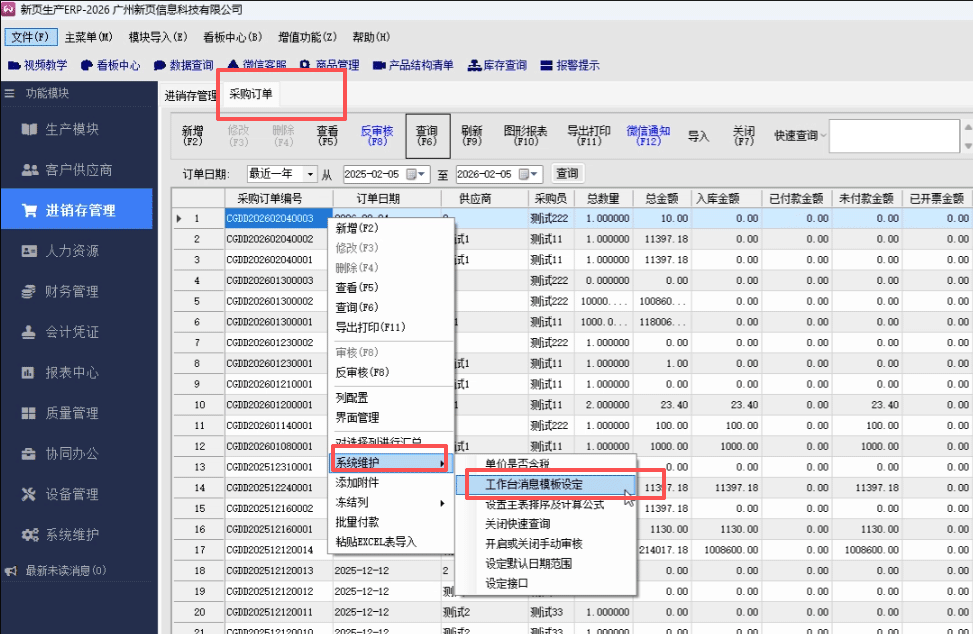973x634 pixels.
Task: Open 库存查询 inventory query shortcut
Action: coord(497,66)
